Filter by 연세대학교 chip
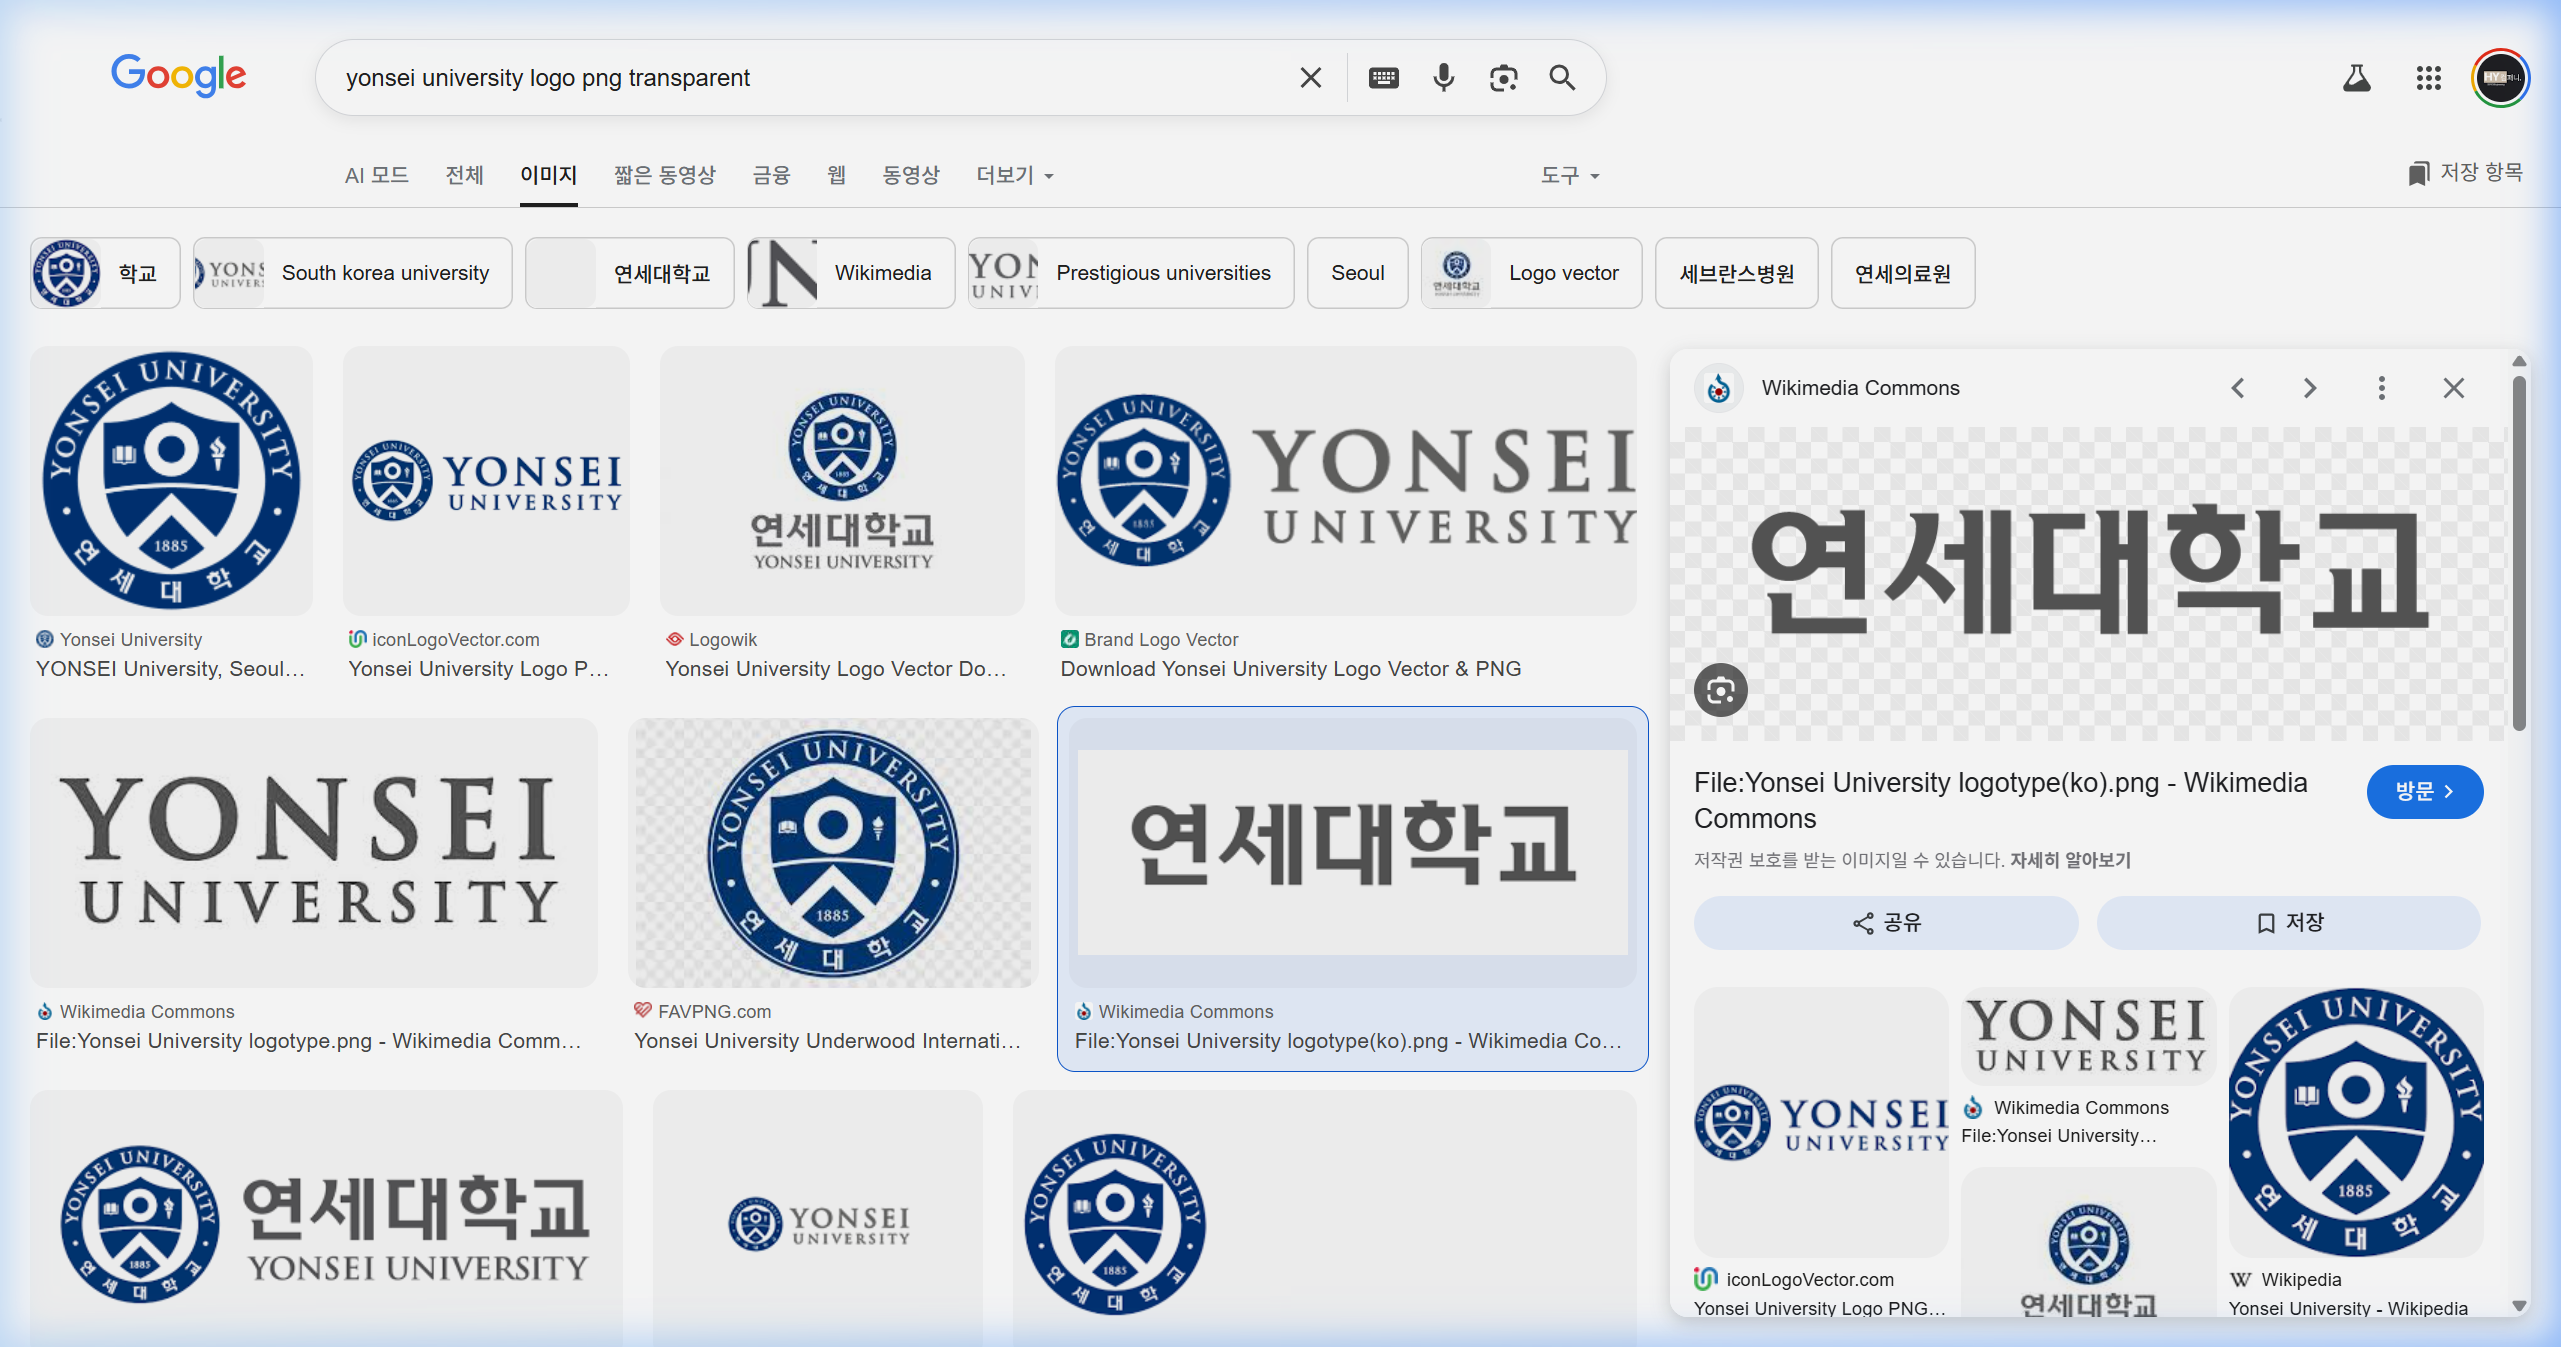The height and width of the screenshot is (1347, 2561). click(629, 273)
